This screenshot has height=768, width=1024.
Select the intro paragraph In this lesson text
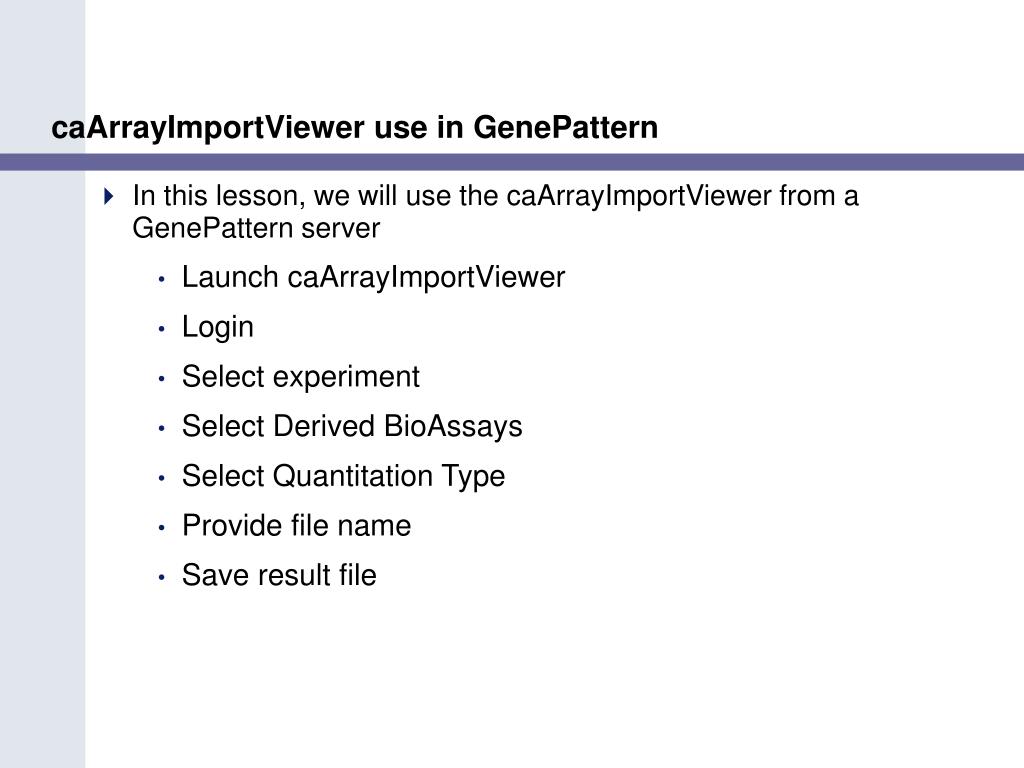[495, 212]
